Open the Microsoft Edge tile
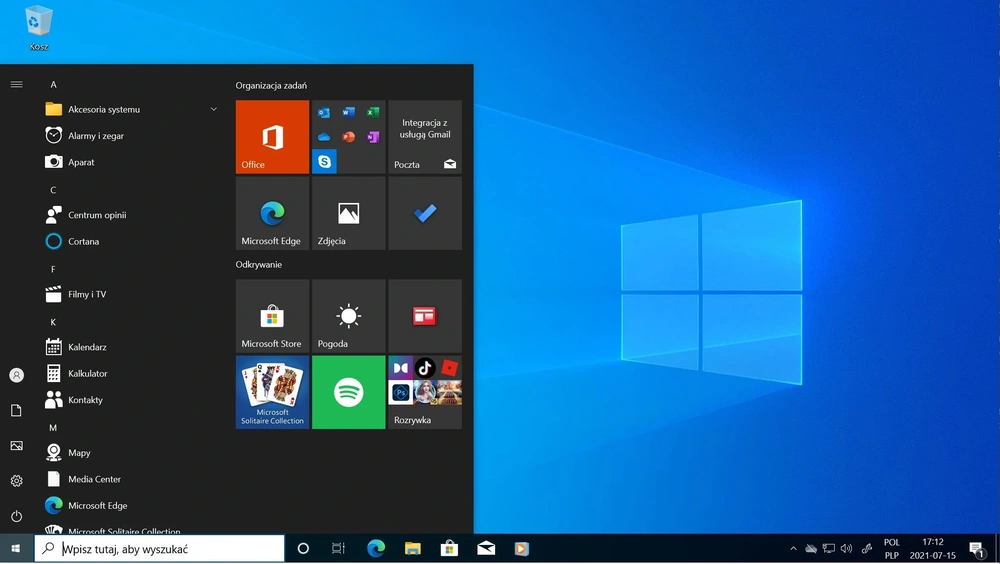 [x=272, y=213]
